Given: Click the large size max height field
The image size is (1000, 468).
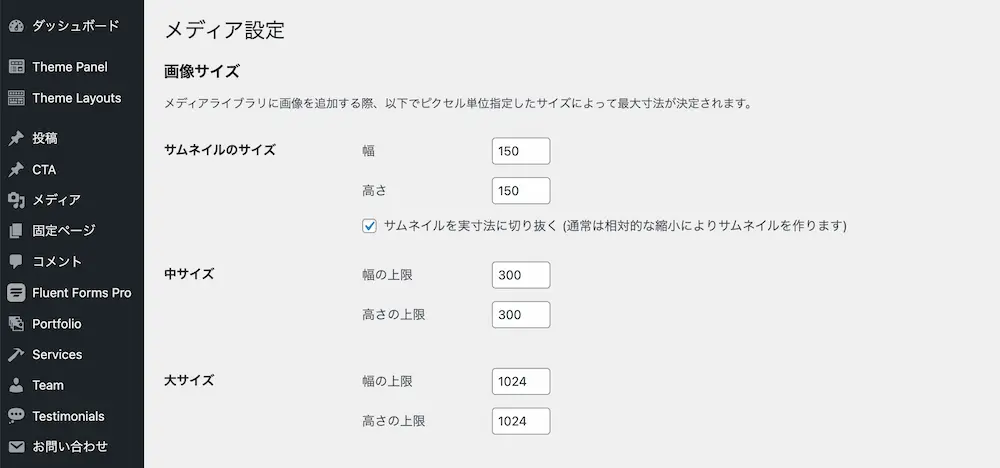Looking at the screenshot, I should coord(521,421).
